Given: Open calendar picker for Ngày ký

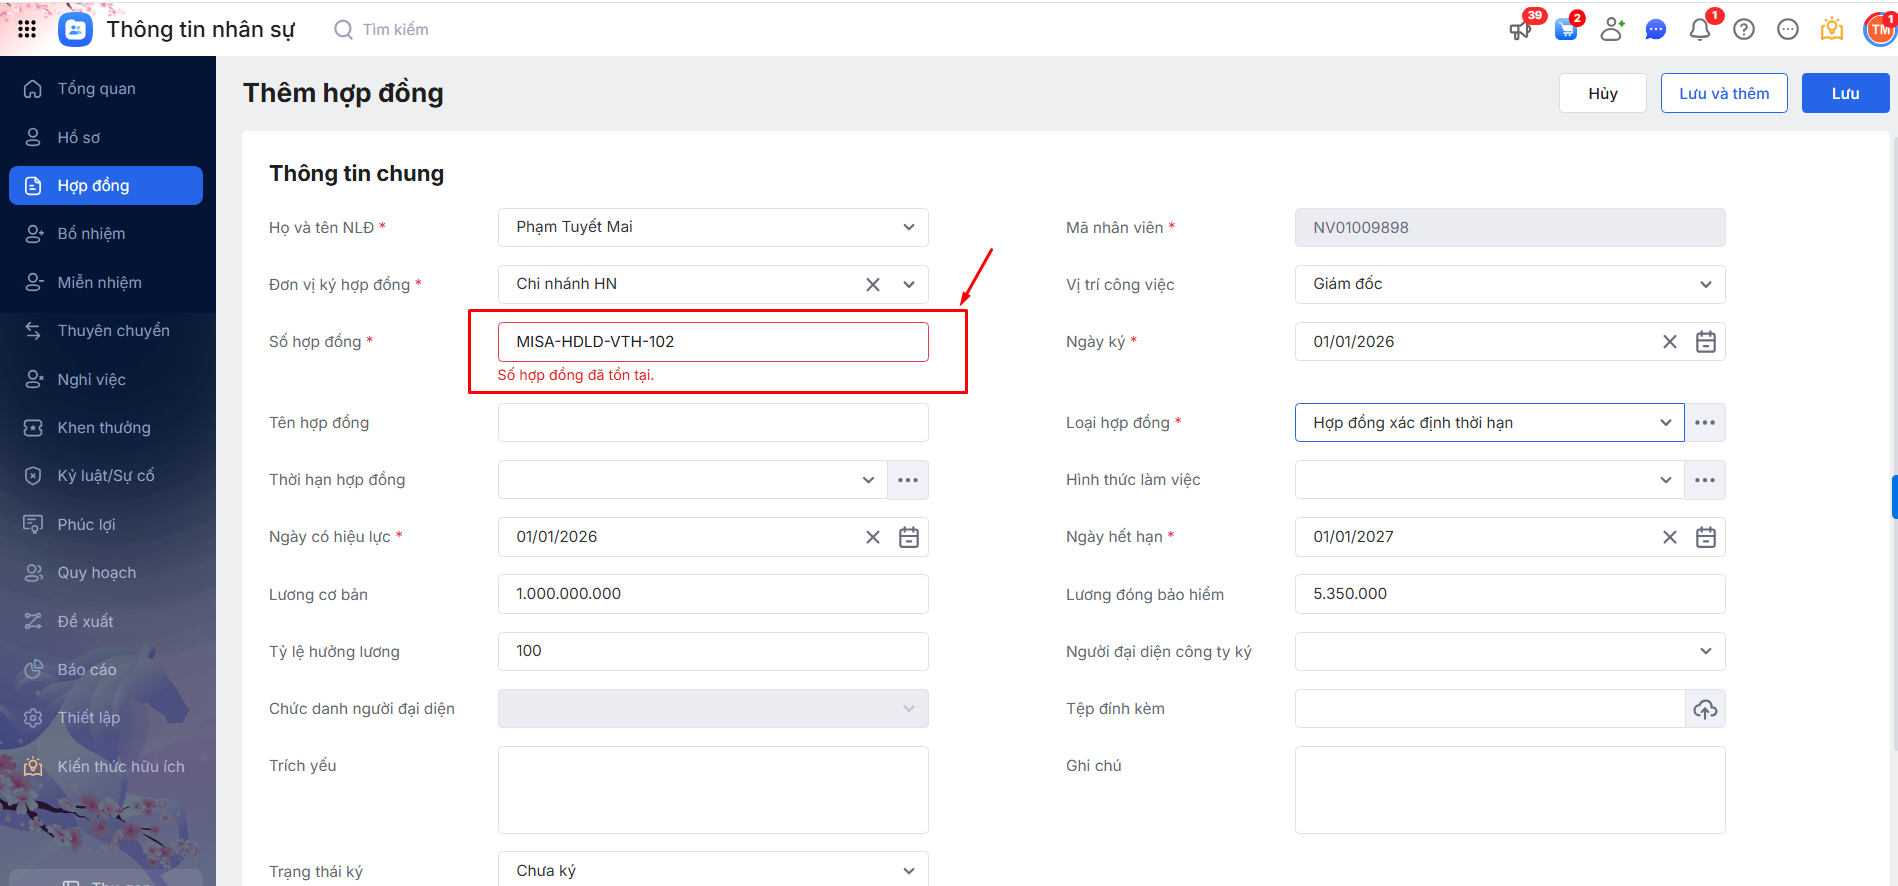Looking at the screenshot, I should coord(1705,342).
